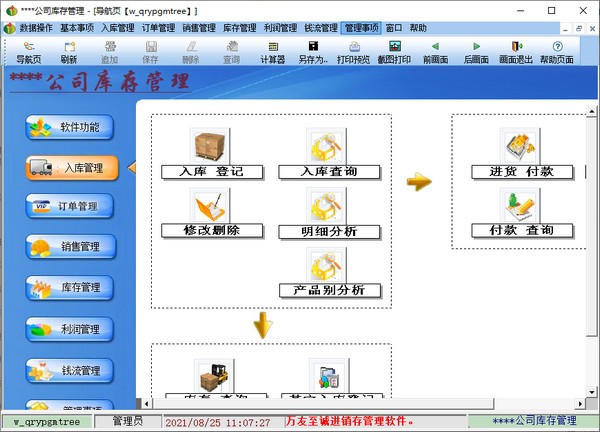Click 打印预览 toolbar button
This screenshot has width=600, height=432.
pos(353,52)
